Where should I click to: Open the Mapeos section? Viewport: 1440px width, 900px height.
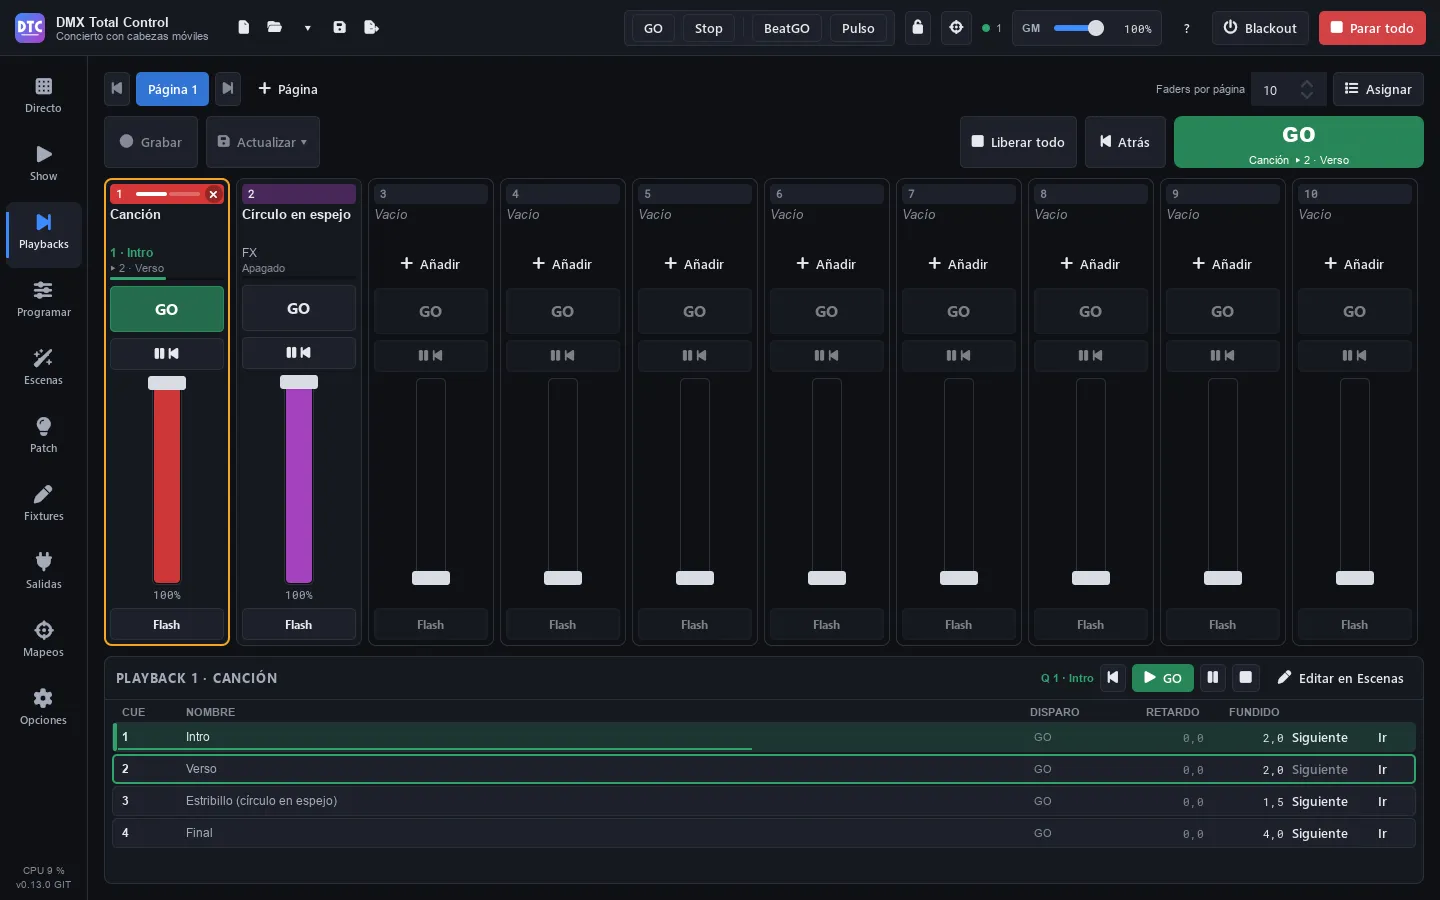tap(44, 639)
